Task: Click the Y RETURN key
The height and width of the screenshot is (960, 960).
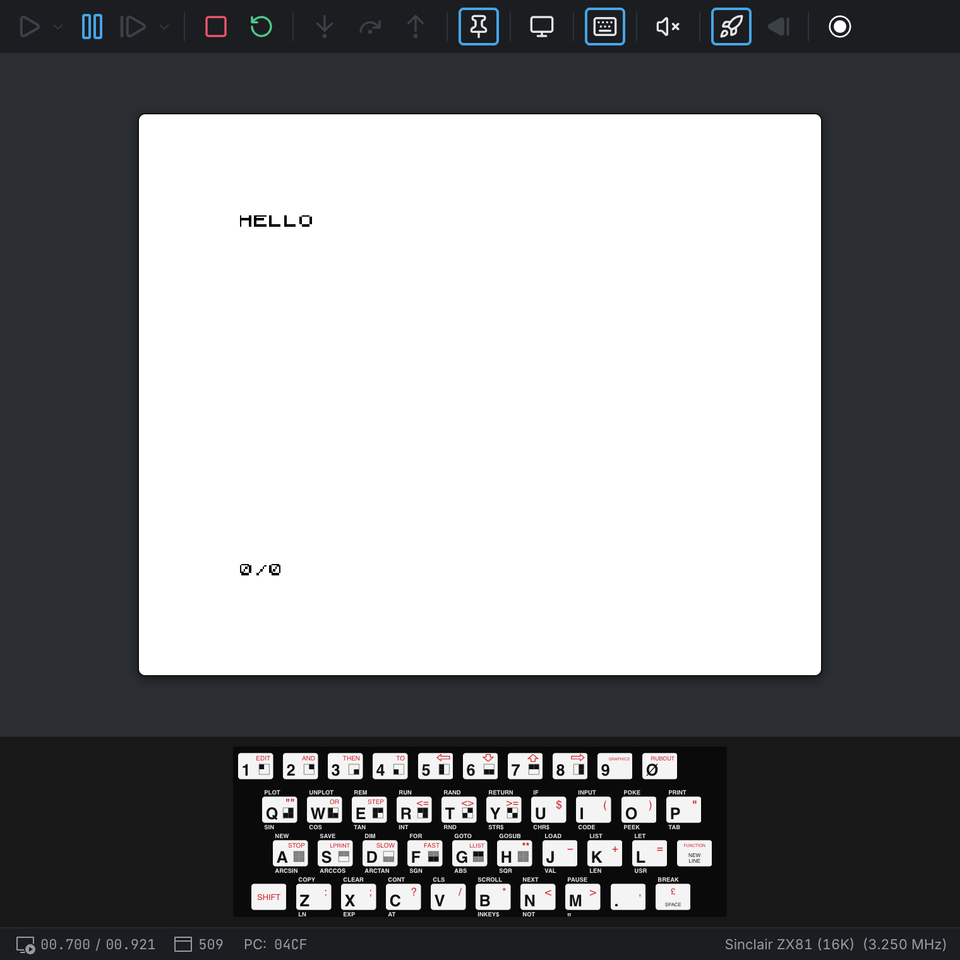Action: (x=504, y=810)
